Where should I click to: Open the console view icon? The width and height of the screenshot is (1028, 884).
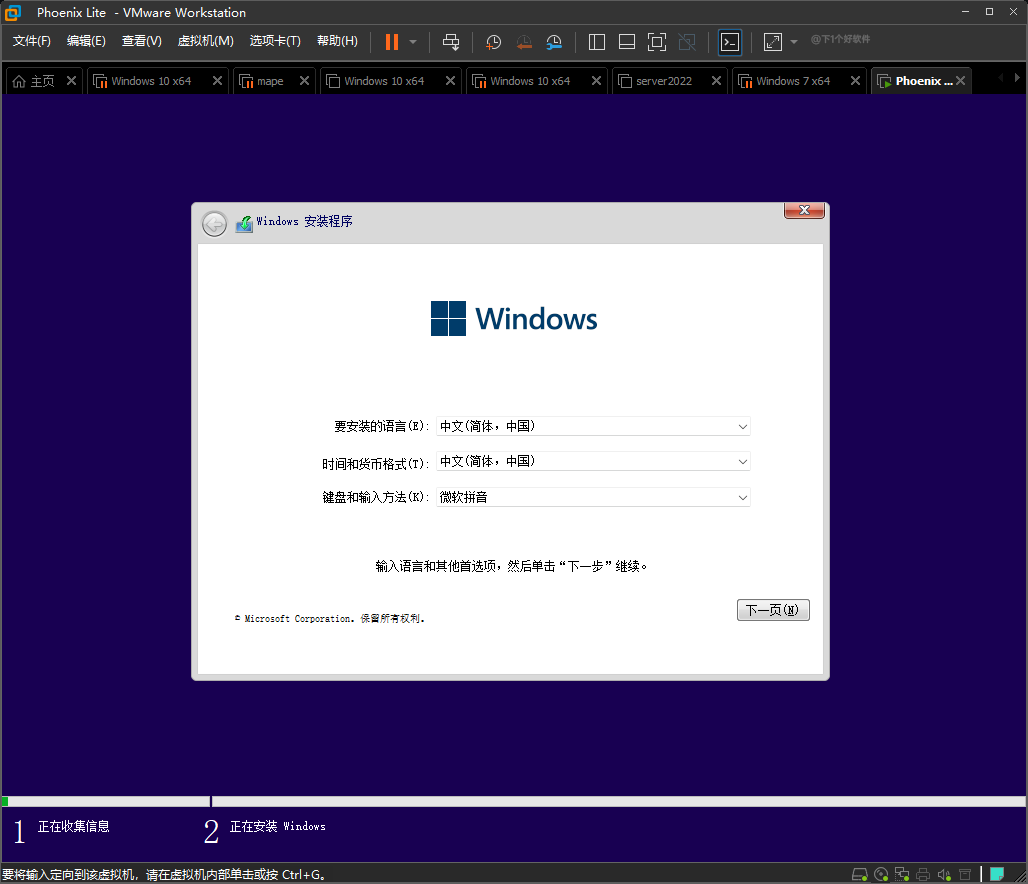pos(730,42)
